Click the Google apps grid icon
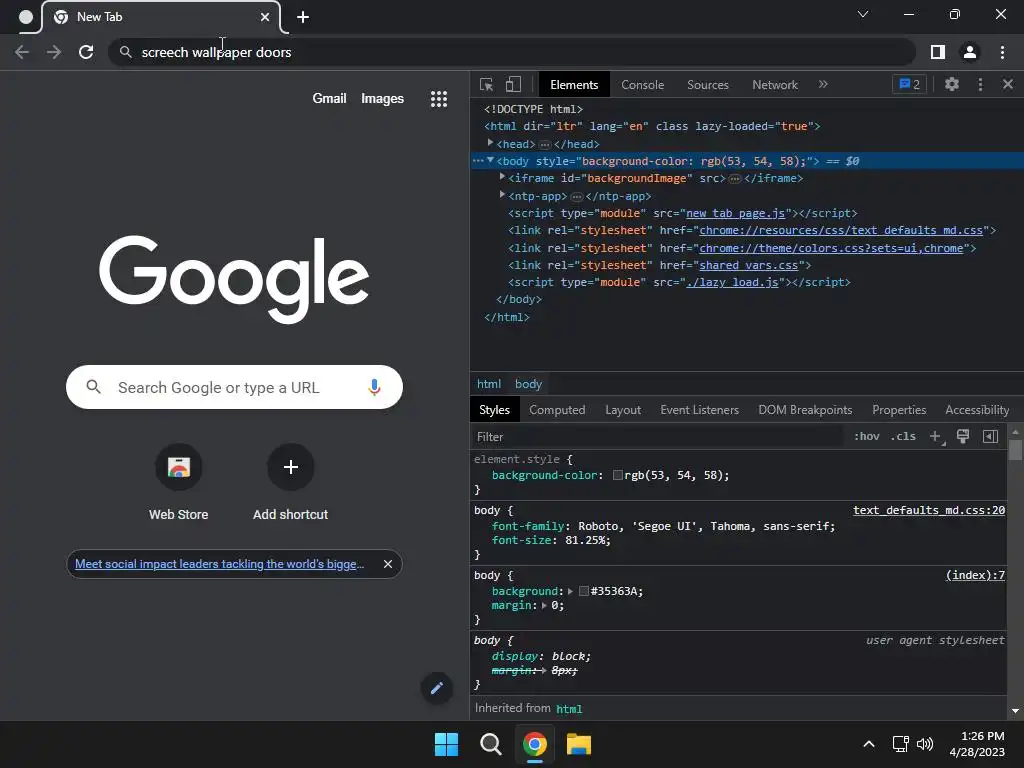The width and height of the screenshot is (1024, 768). point(439,99)
